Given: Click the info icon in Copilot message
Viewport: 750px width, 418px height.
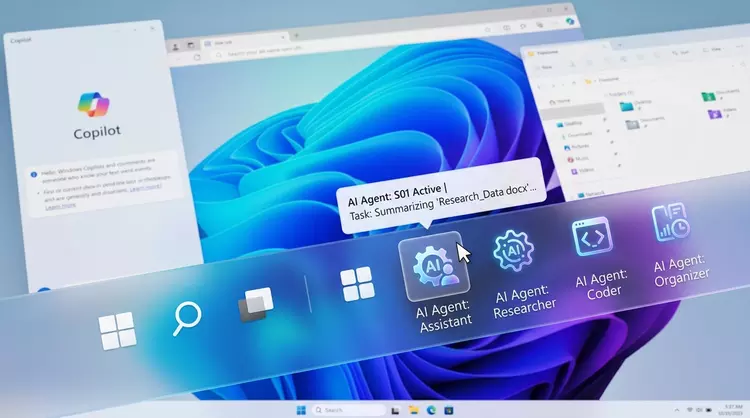Looking at the screenshot, I should (33, 175).
